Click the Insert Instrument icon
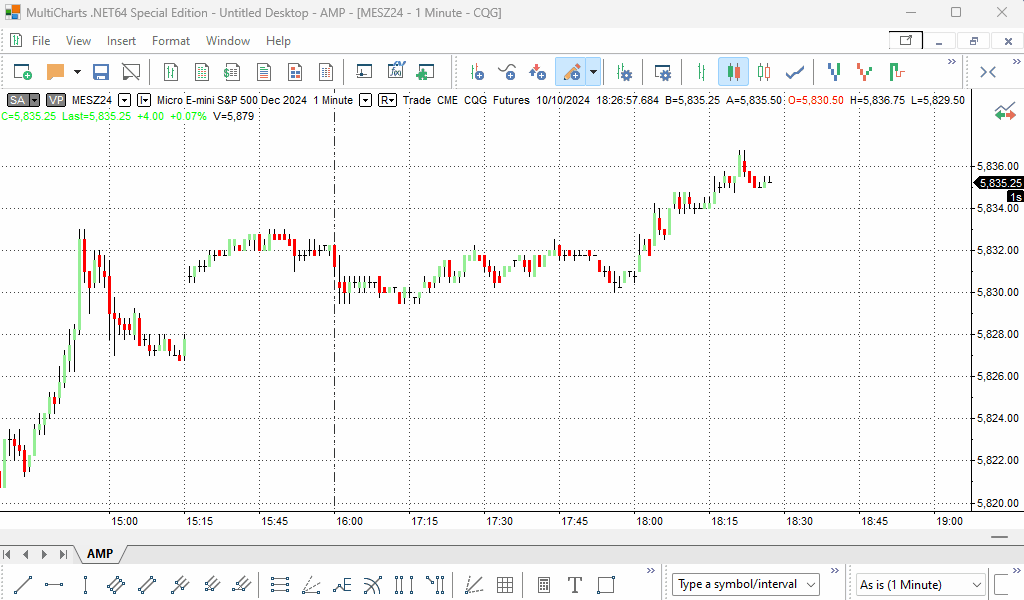The width and height of the screenshot is (1024, 600). 477,72
